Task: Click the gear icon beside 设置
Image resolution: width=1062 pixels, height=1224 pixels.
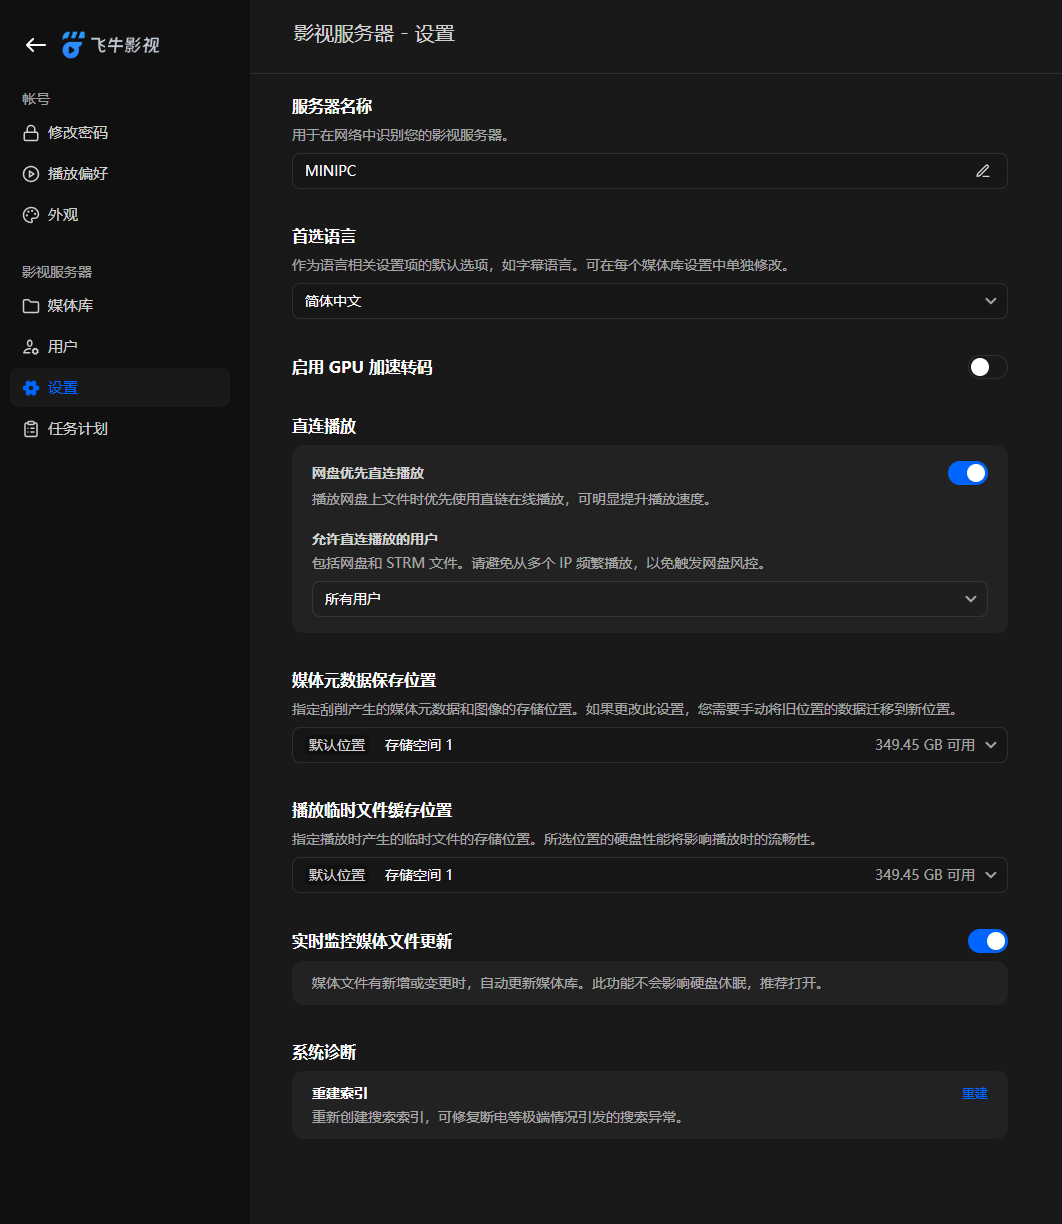Action: [31, 388]
